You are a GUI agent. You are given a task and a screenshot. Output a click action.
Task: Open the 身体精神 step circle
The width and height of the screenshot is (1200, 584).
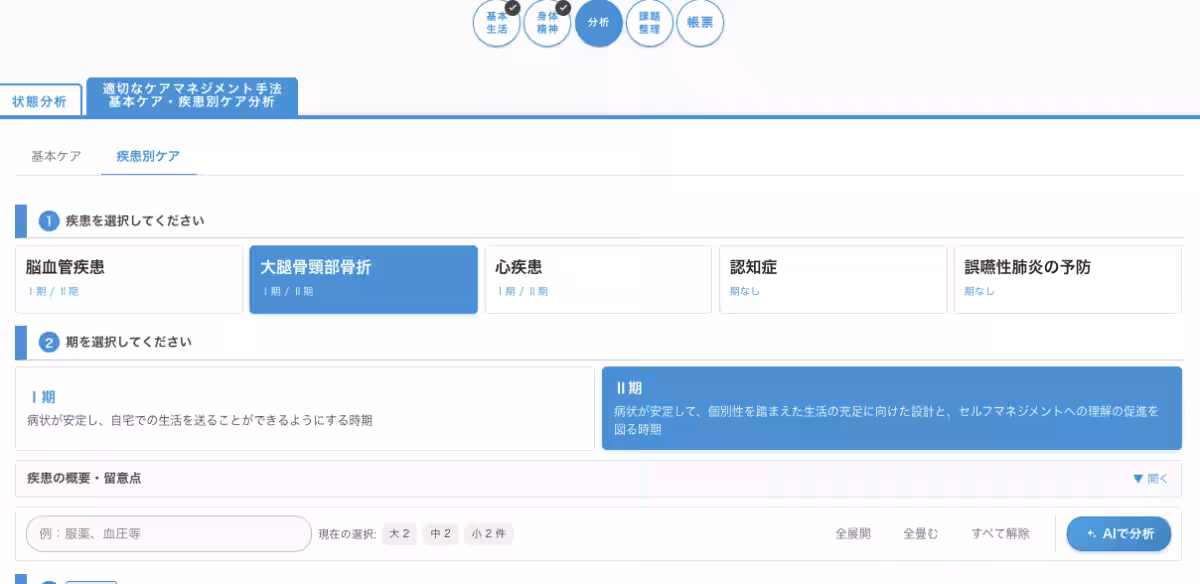click(547, 23)
